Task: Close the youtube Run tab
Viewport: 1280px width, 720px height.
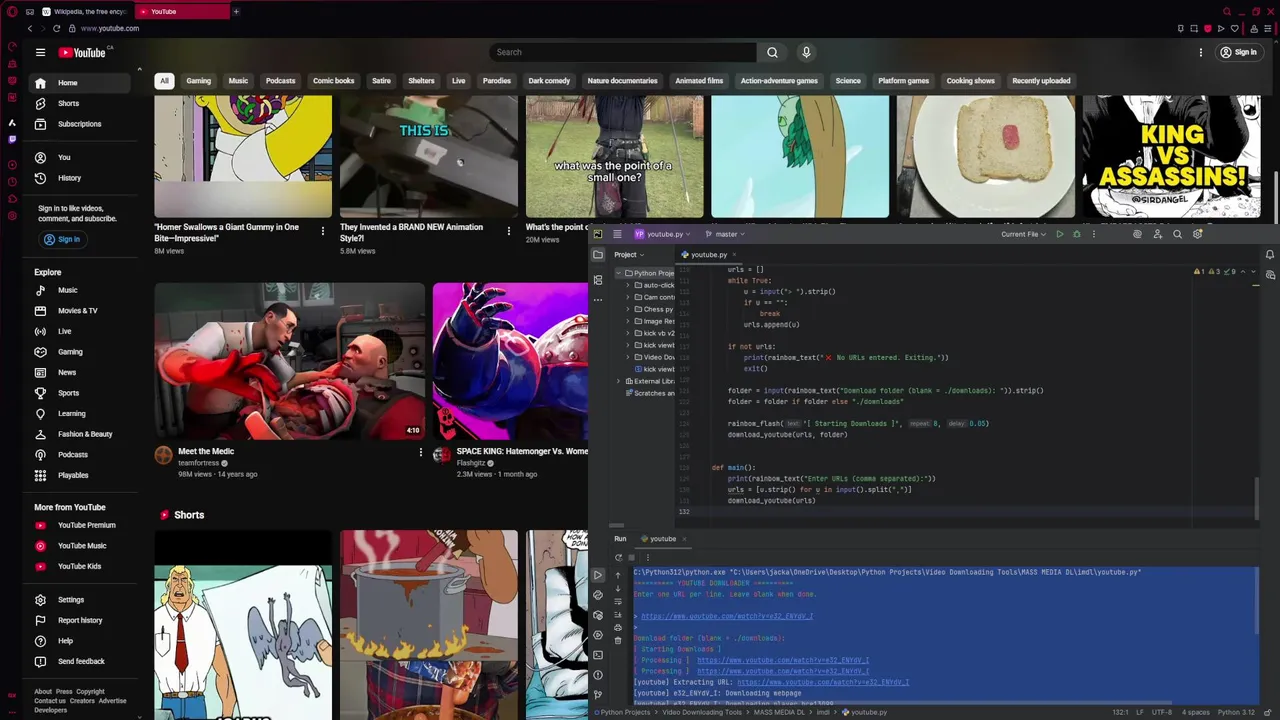Action: click(x=684, y=539)
